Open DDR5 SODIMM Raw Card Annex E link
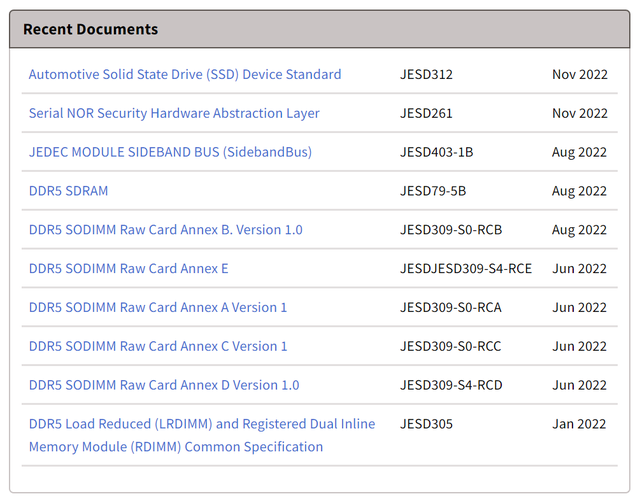The image size is (640, 501). 128,269
